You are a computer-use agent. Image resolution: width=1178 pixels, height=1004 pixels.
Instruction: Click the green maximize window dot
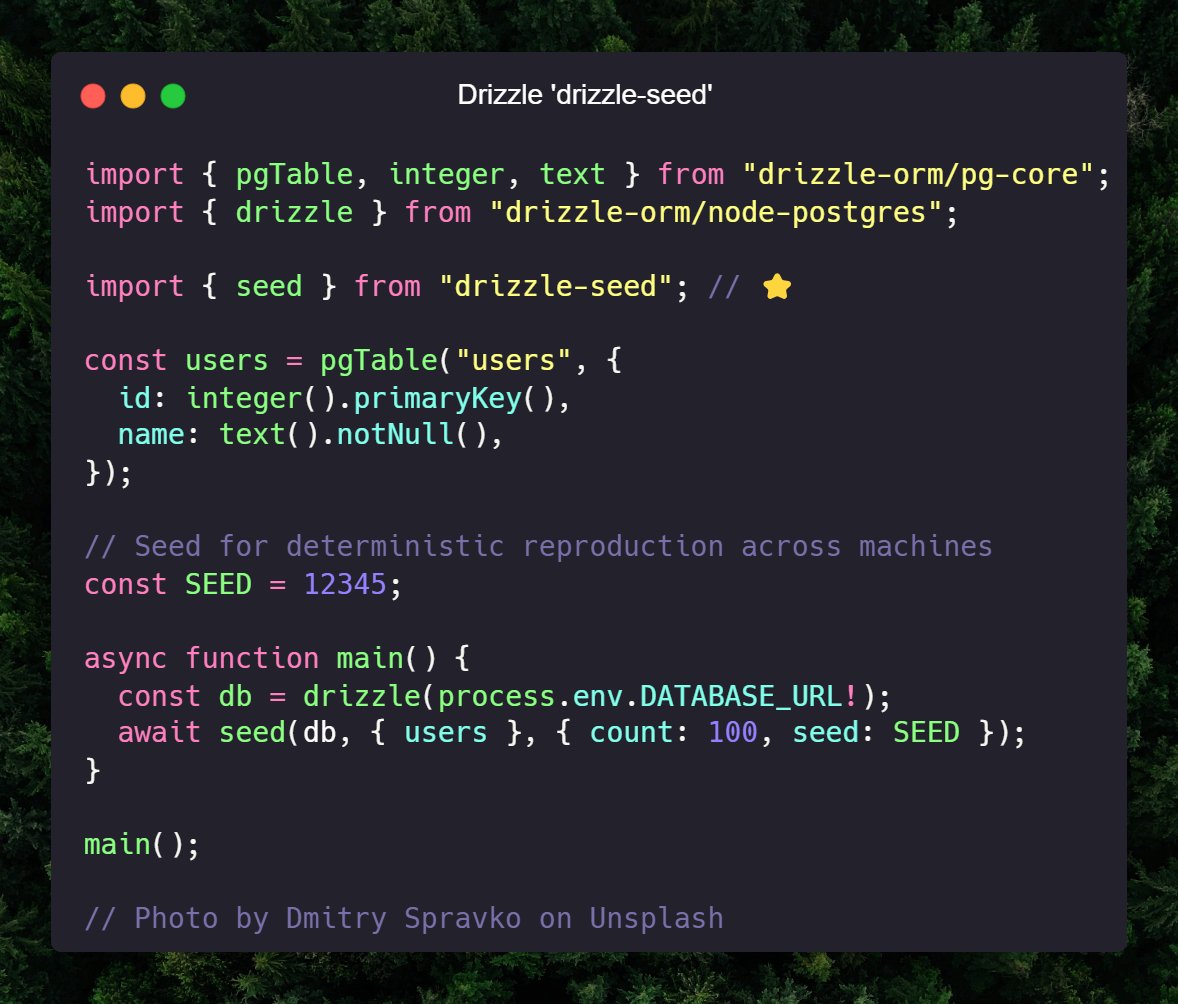tap(173, 96)
